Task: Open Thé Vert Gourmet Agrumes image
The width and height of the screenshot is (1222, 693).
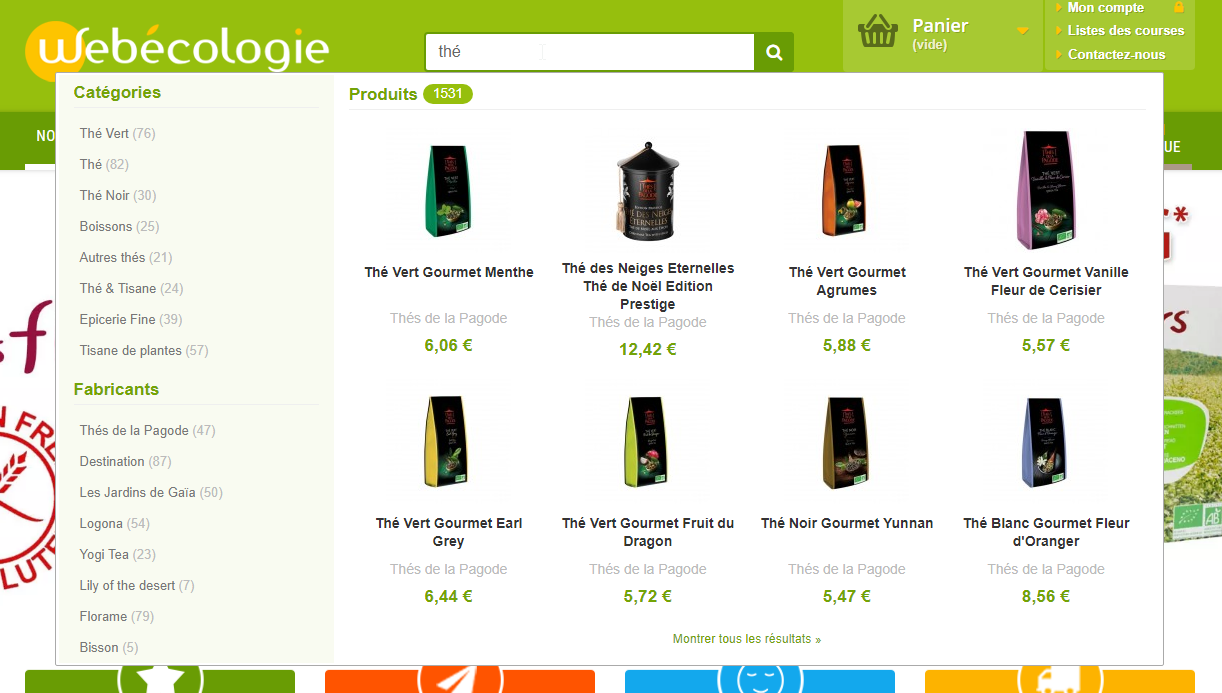Action: point(846,191)
